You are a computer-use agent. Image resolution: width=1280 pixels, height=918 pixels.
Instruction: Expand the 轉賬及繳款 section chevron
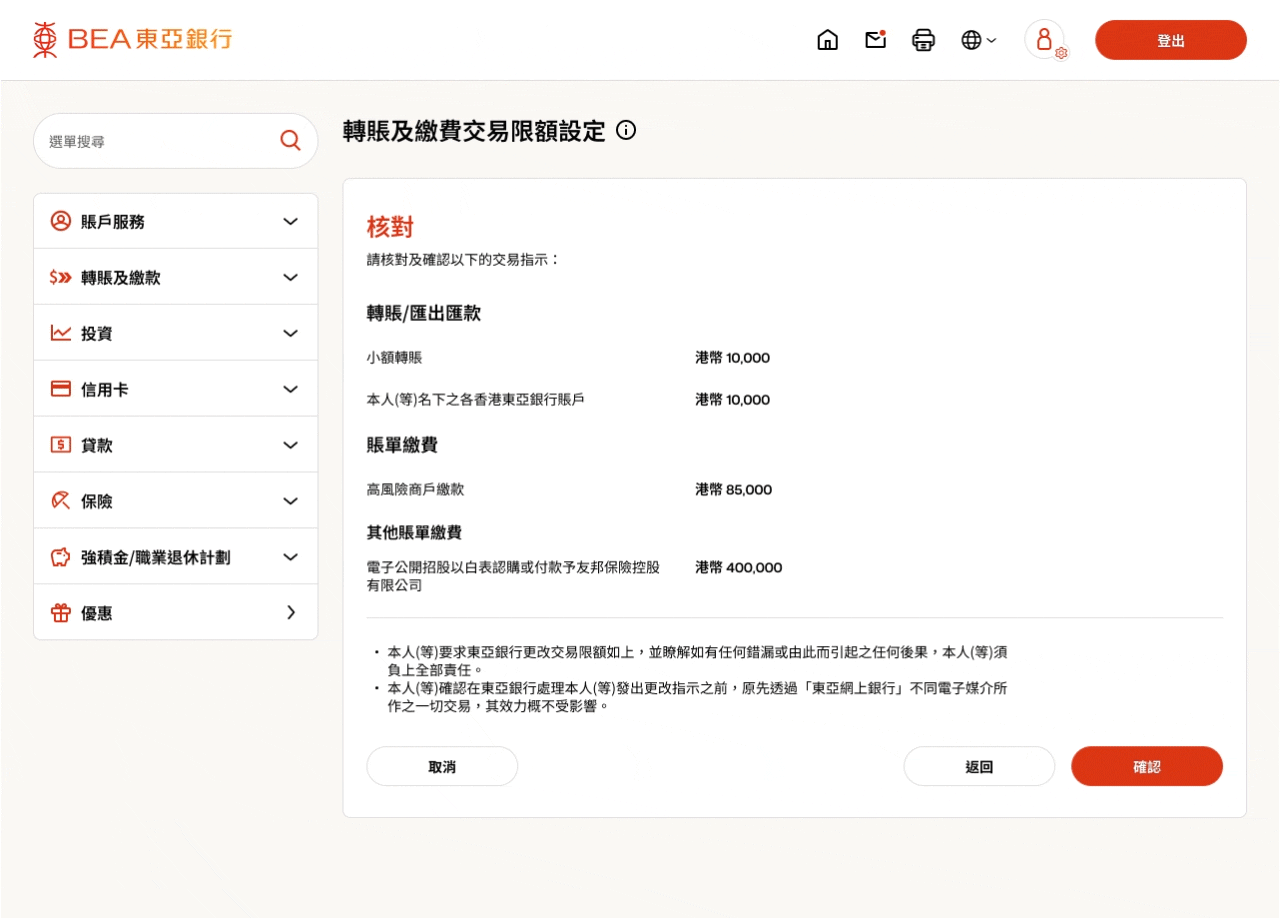(291, 278)
